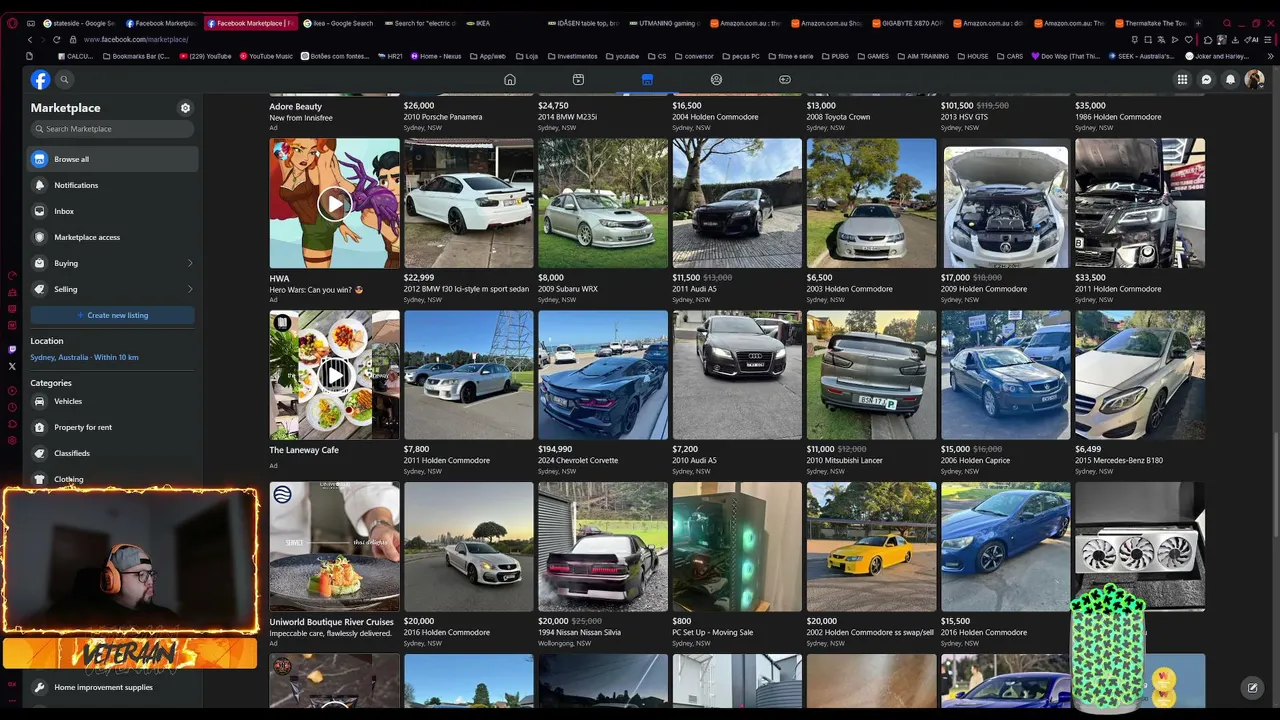Open Marketplace Notifications in sidebar
This screenshot has width=1280, height=720.
pyautogui.click(x=113, y=185)
